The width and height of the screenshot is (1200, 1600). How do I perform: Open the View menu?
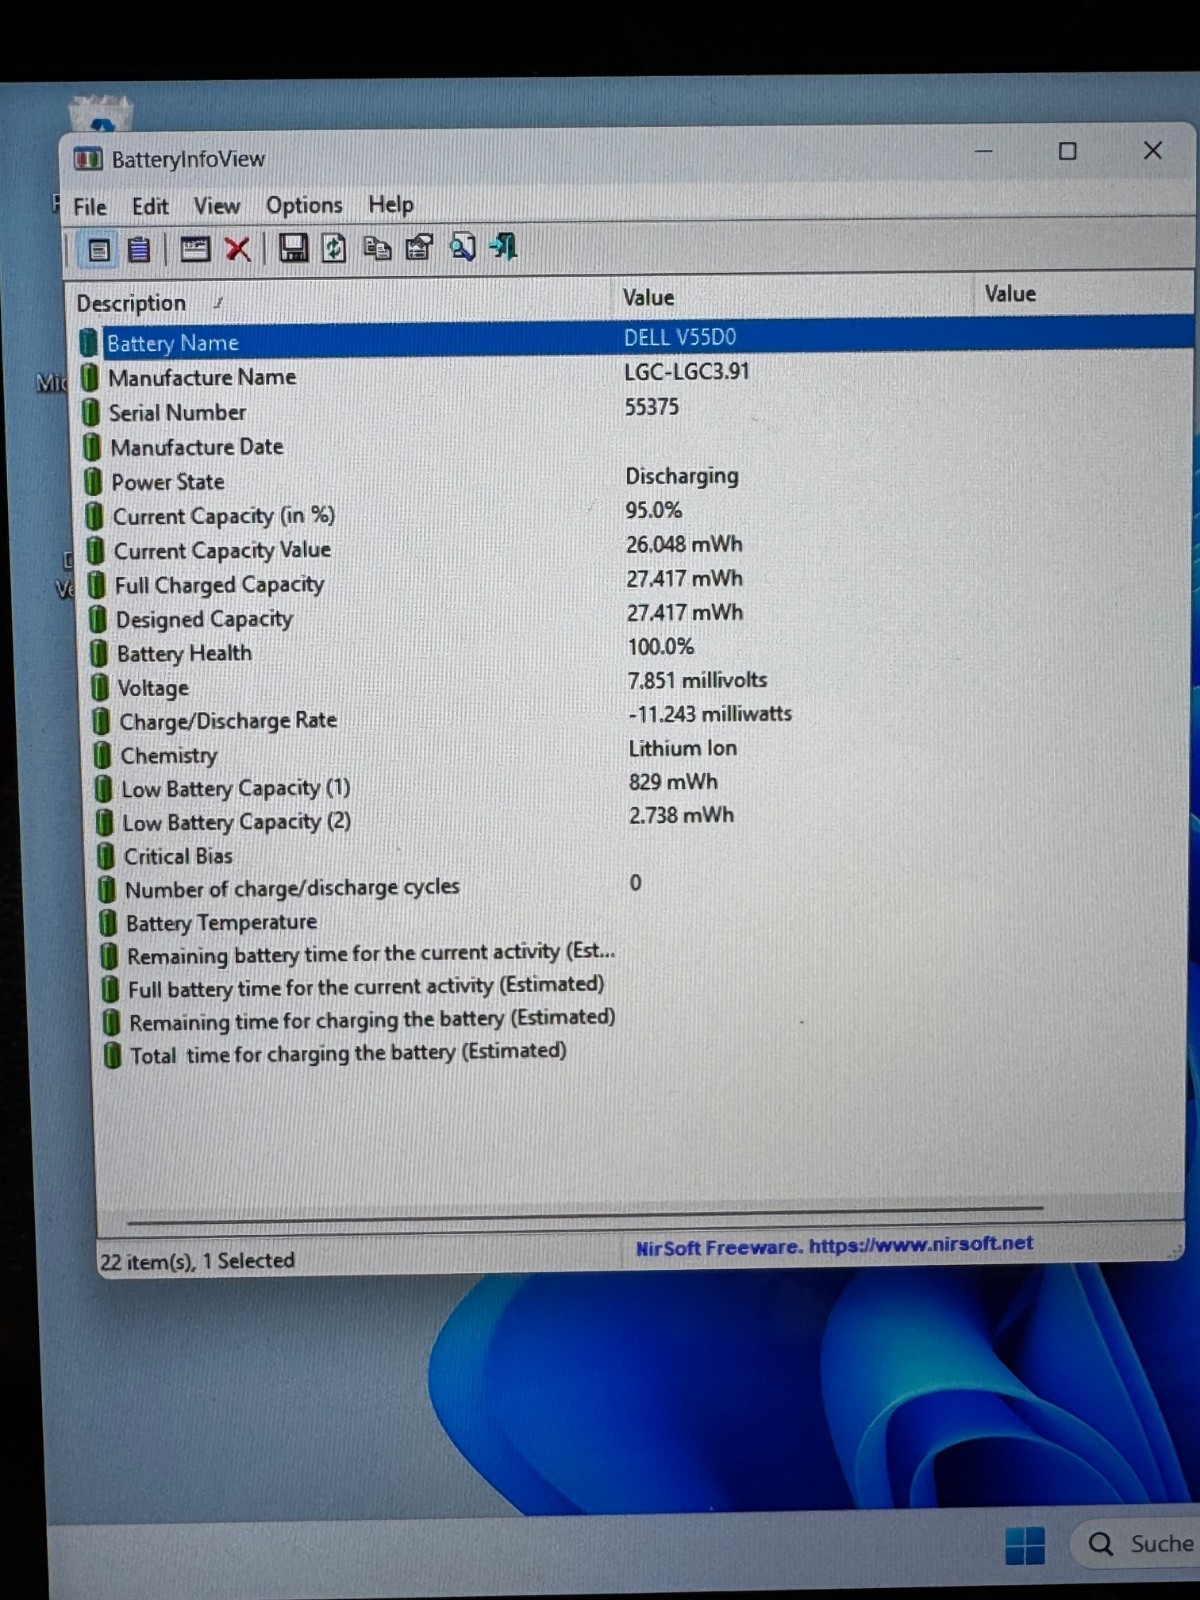coord(217,206)
